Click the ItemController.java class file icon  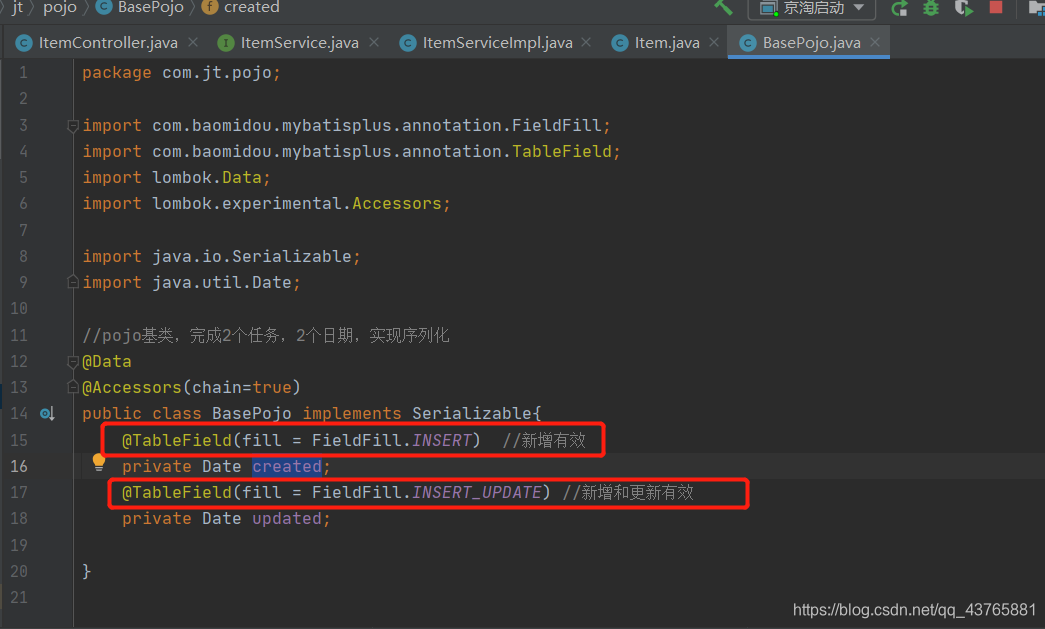click(24, 43)
